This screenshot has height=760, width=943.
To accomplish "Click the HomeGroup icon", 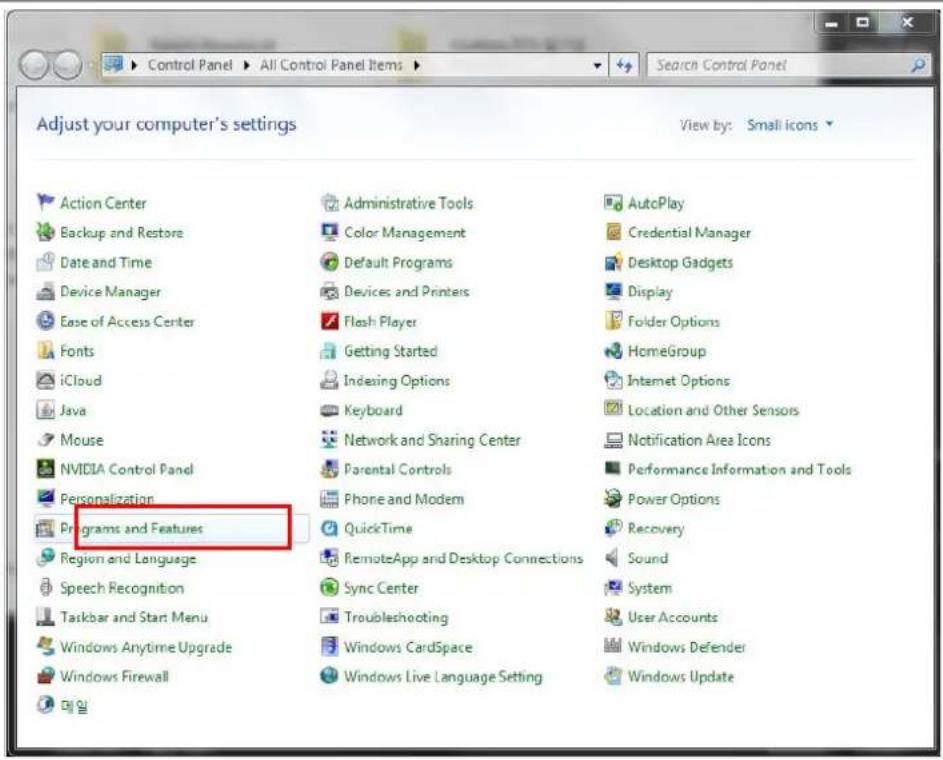I will click(612, 350).
